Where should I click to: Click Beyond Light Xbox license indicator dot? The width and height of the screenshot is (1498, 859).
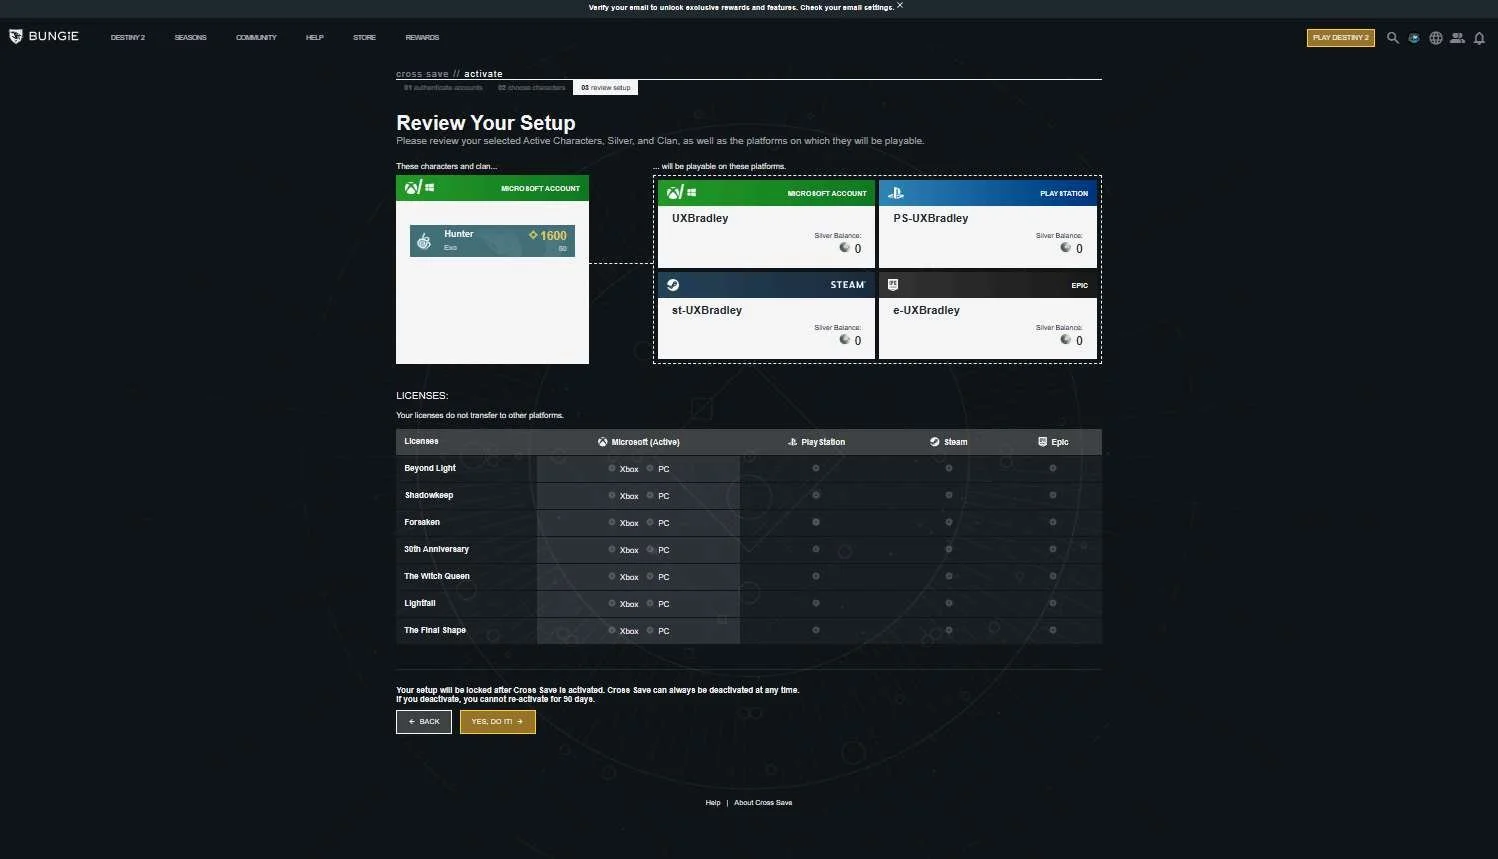(x=612, y=468)
